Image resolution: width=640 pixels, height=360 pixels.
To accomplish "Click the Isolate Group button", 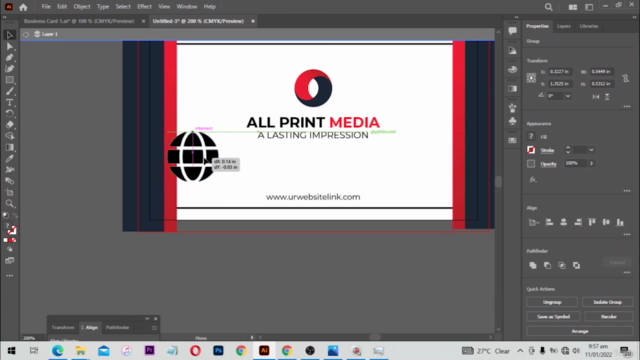I will pyautogui.click(x=607, y=302).
